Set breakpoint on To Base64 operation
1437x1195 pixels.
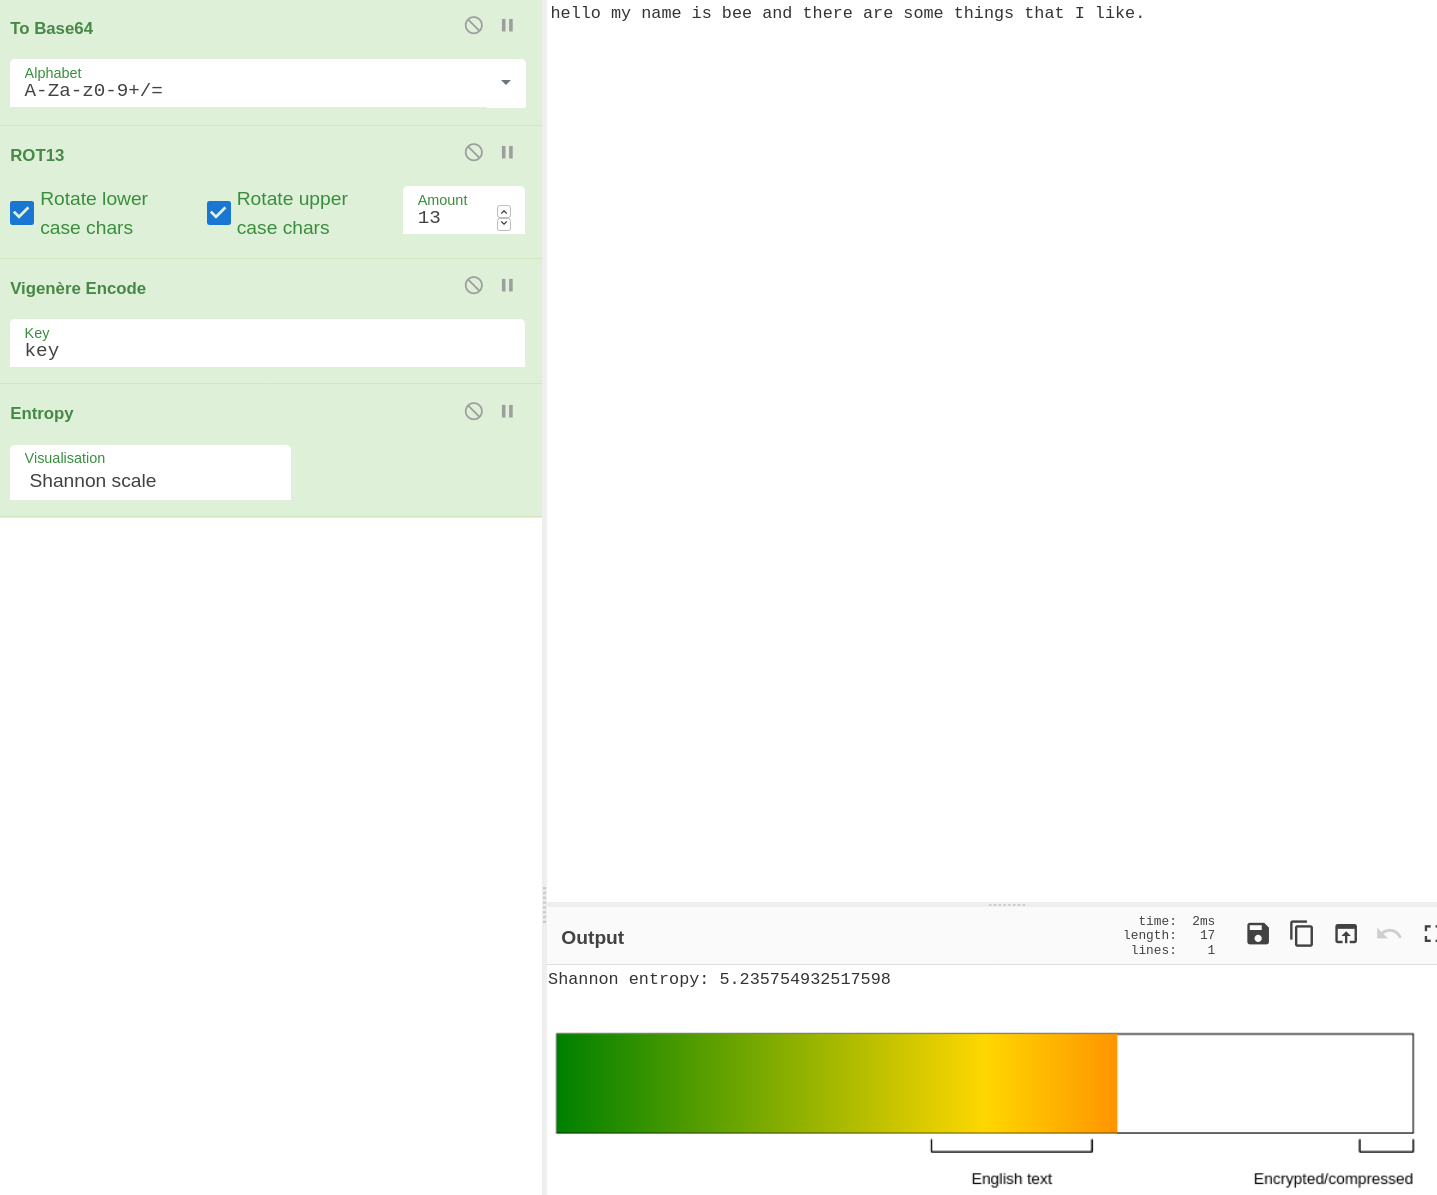[x=507, y=26]
